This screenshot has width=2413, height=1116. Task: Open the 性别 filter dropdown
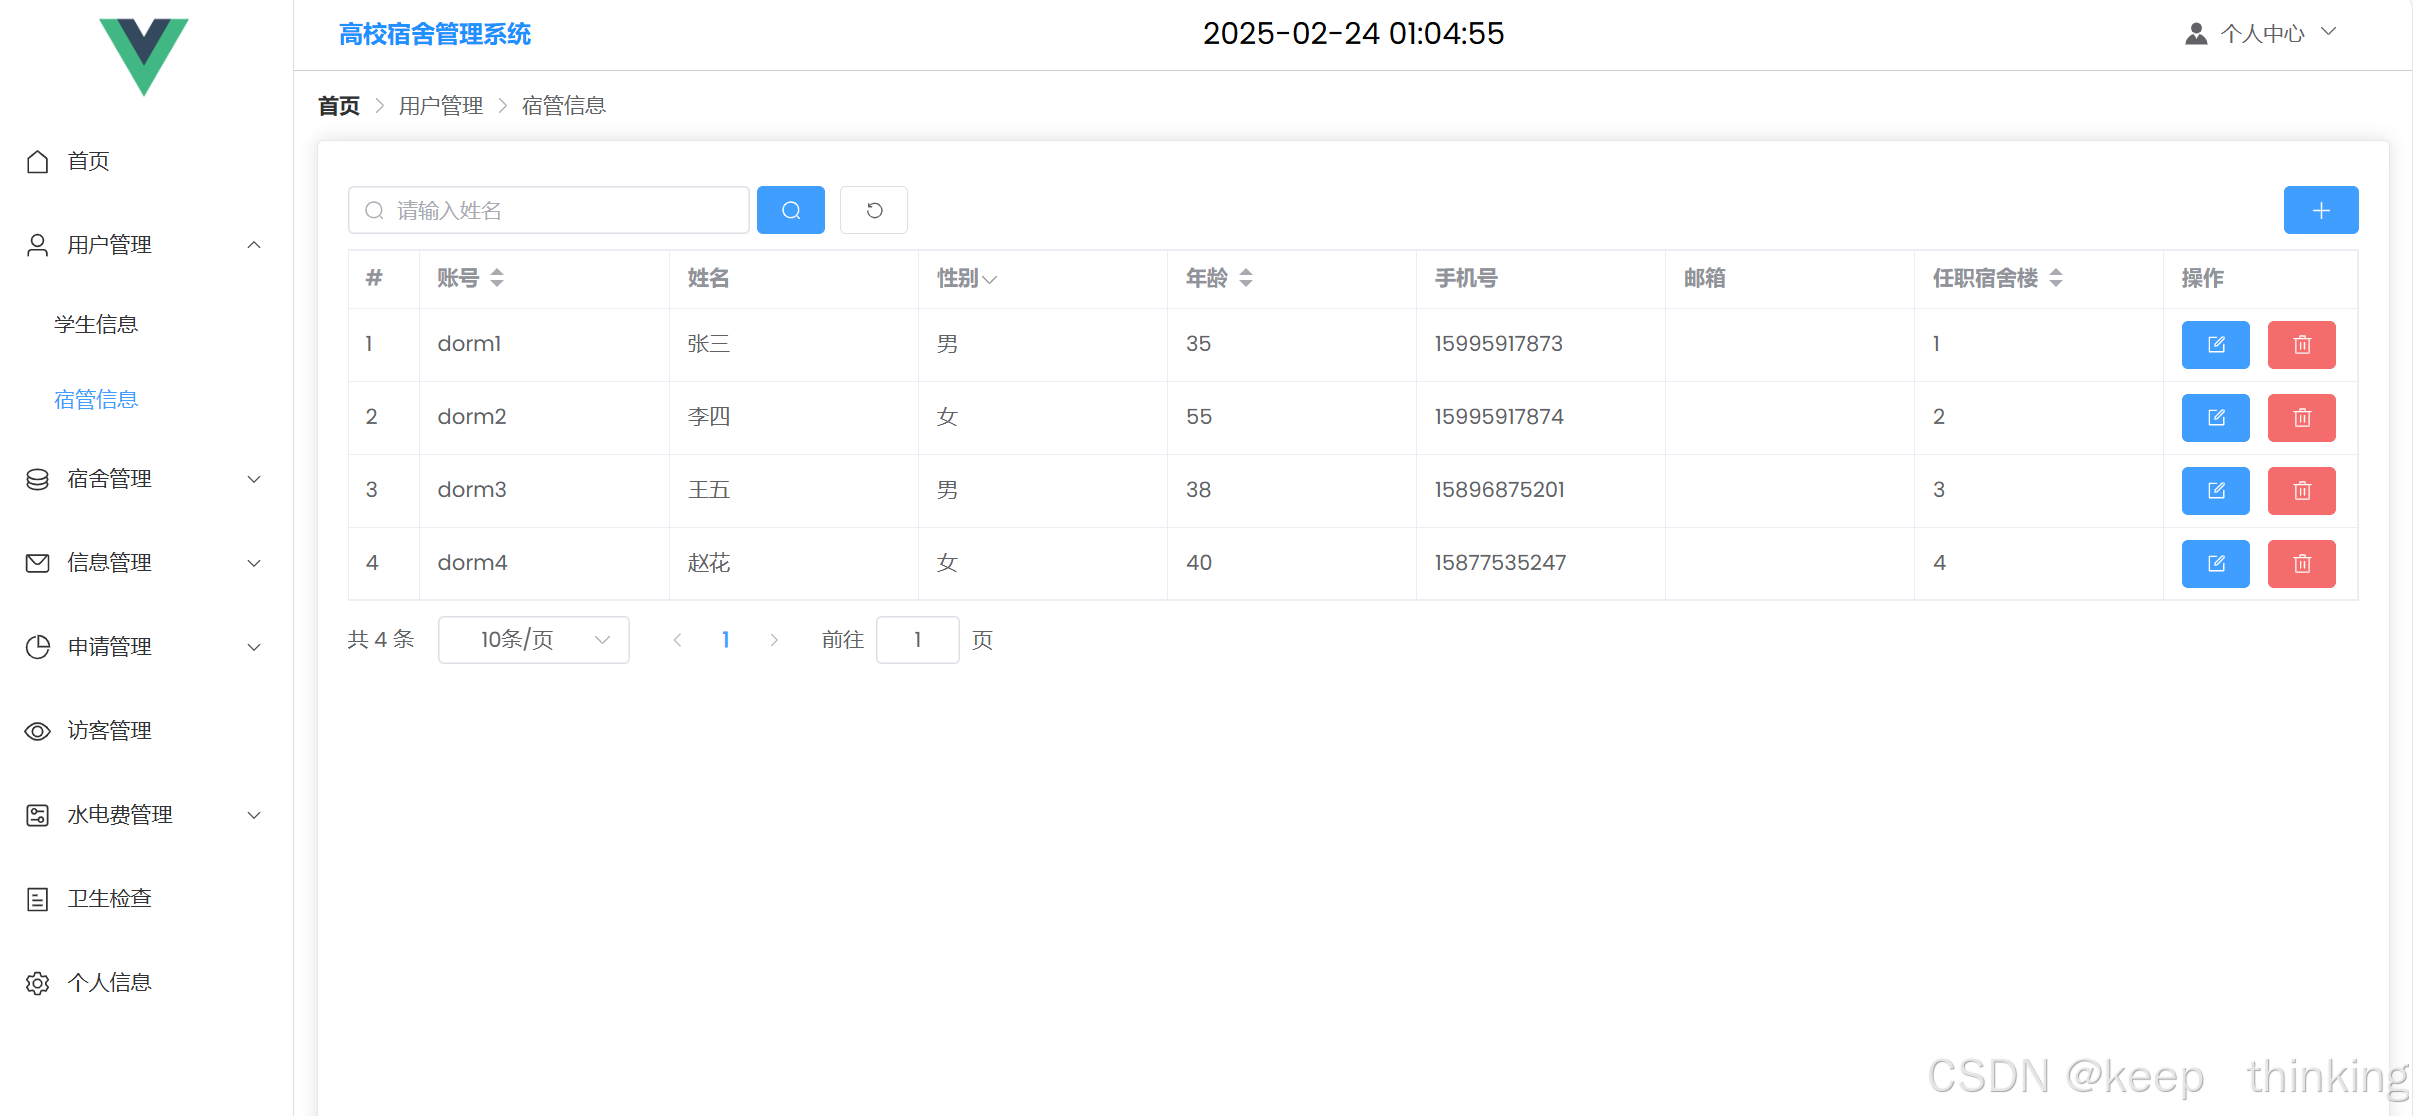pyautogui.click(x=990, y=279)
